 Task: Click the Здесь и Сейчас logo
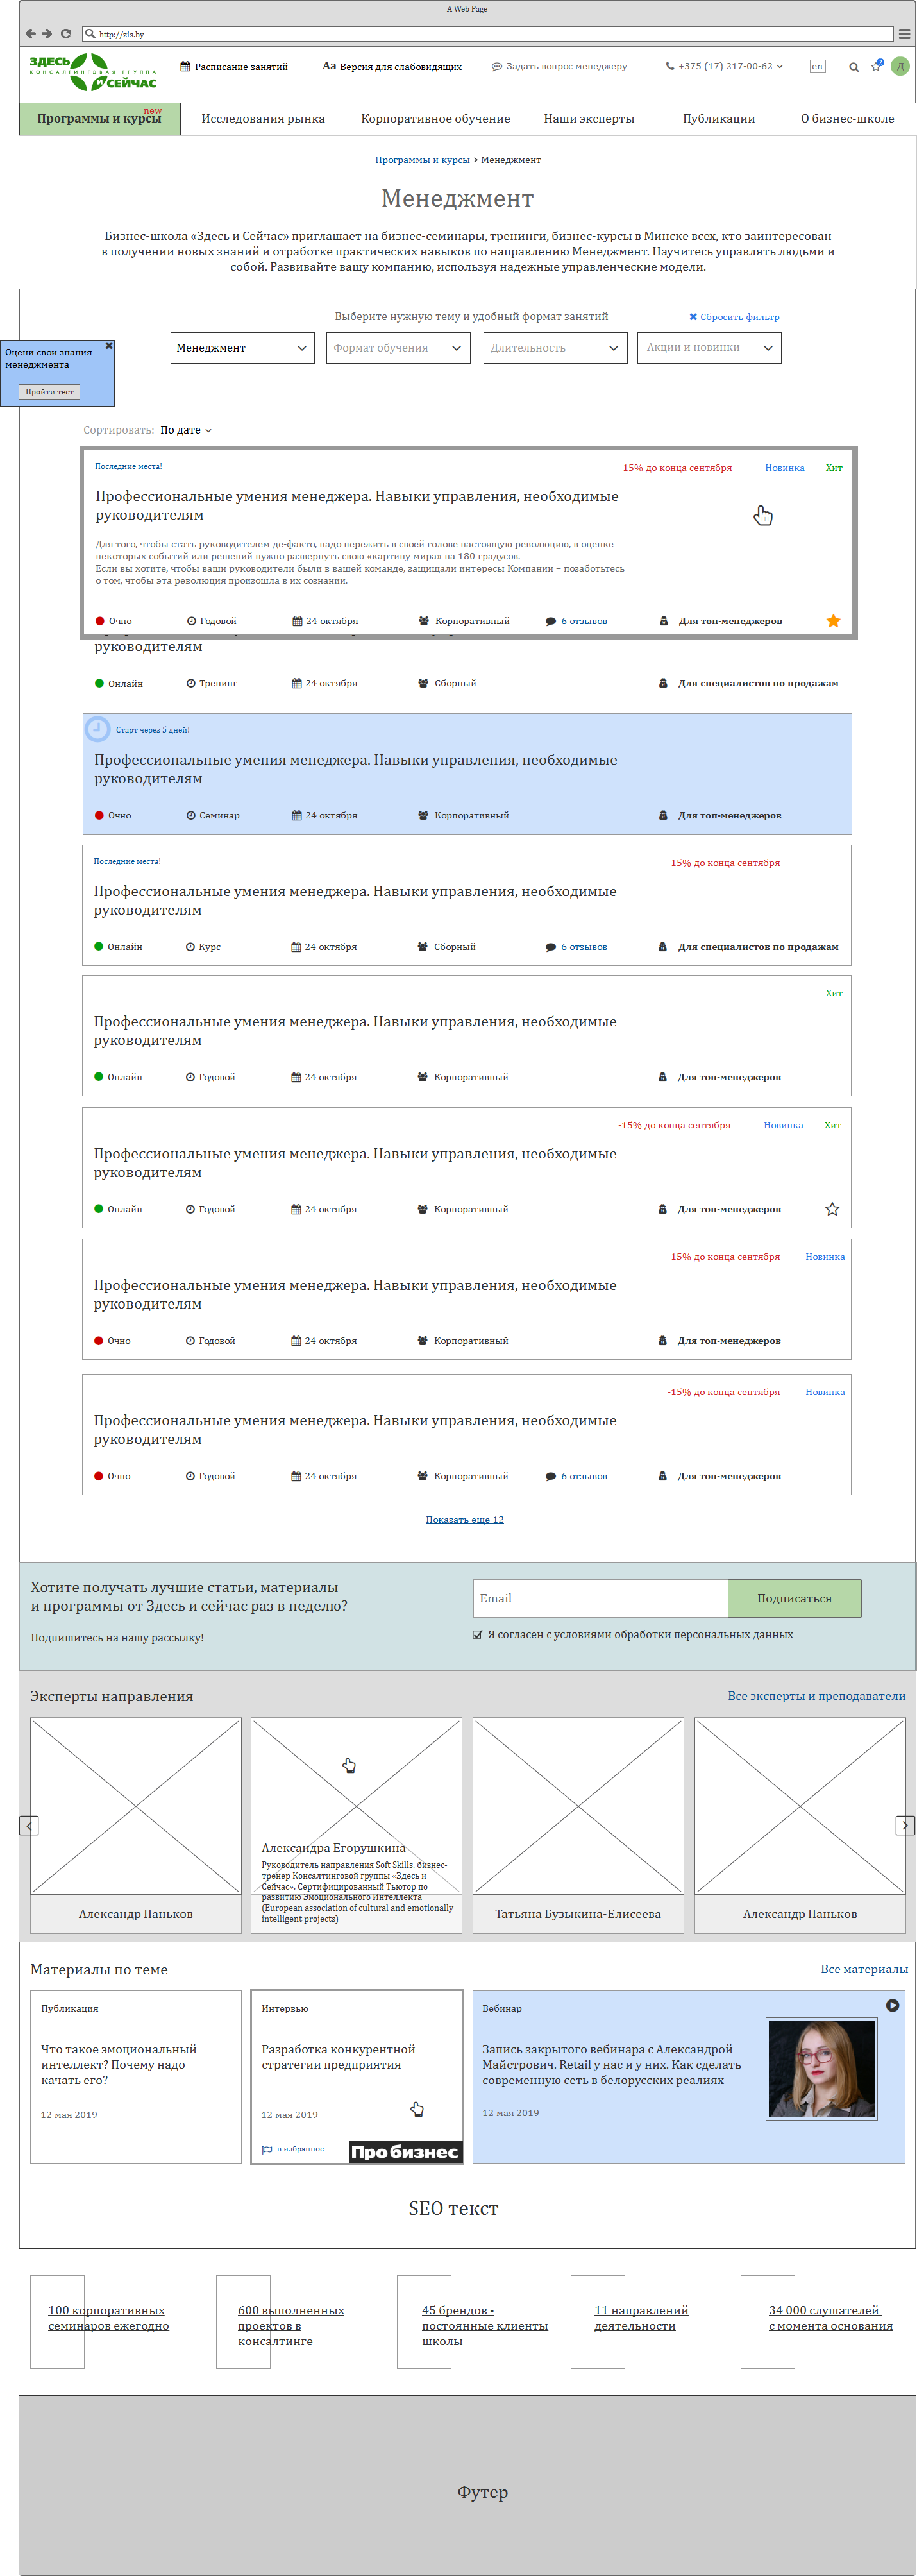[x=93, y=71]
